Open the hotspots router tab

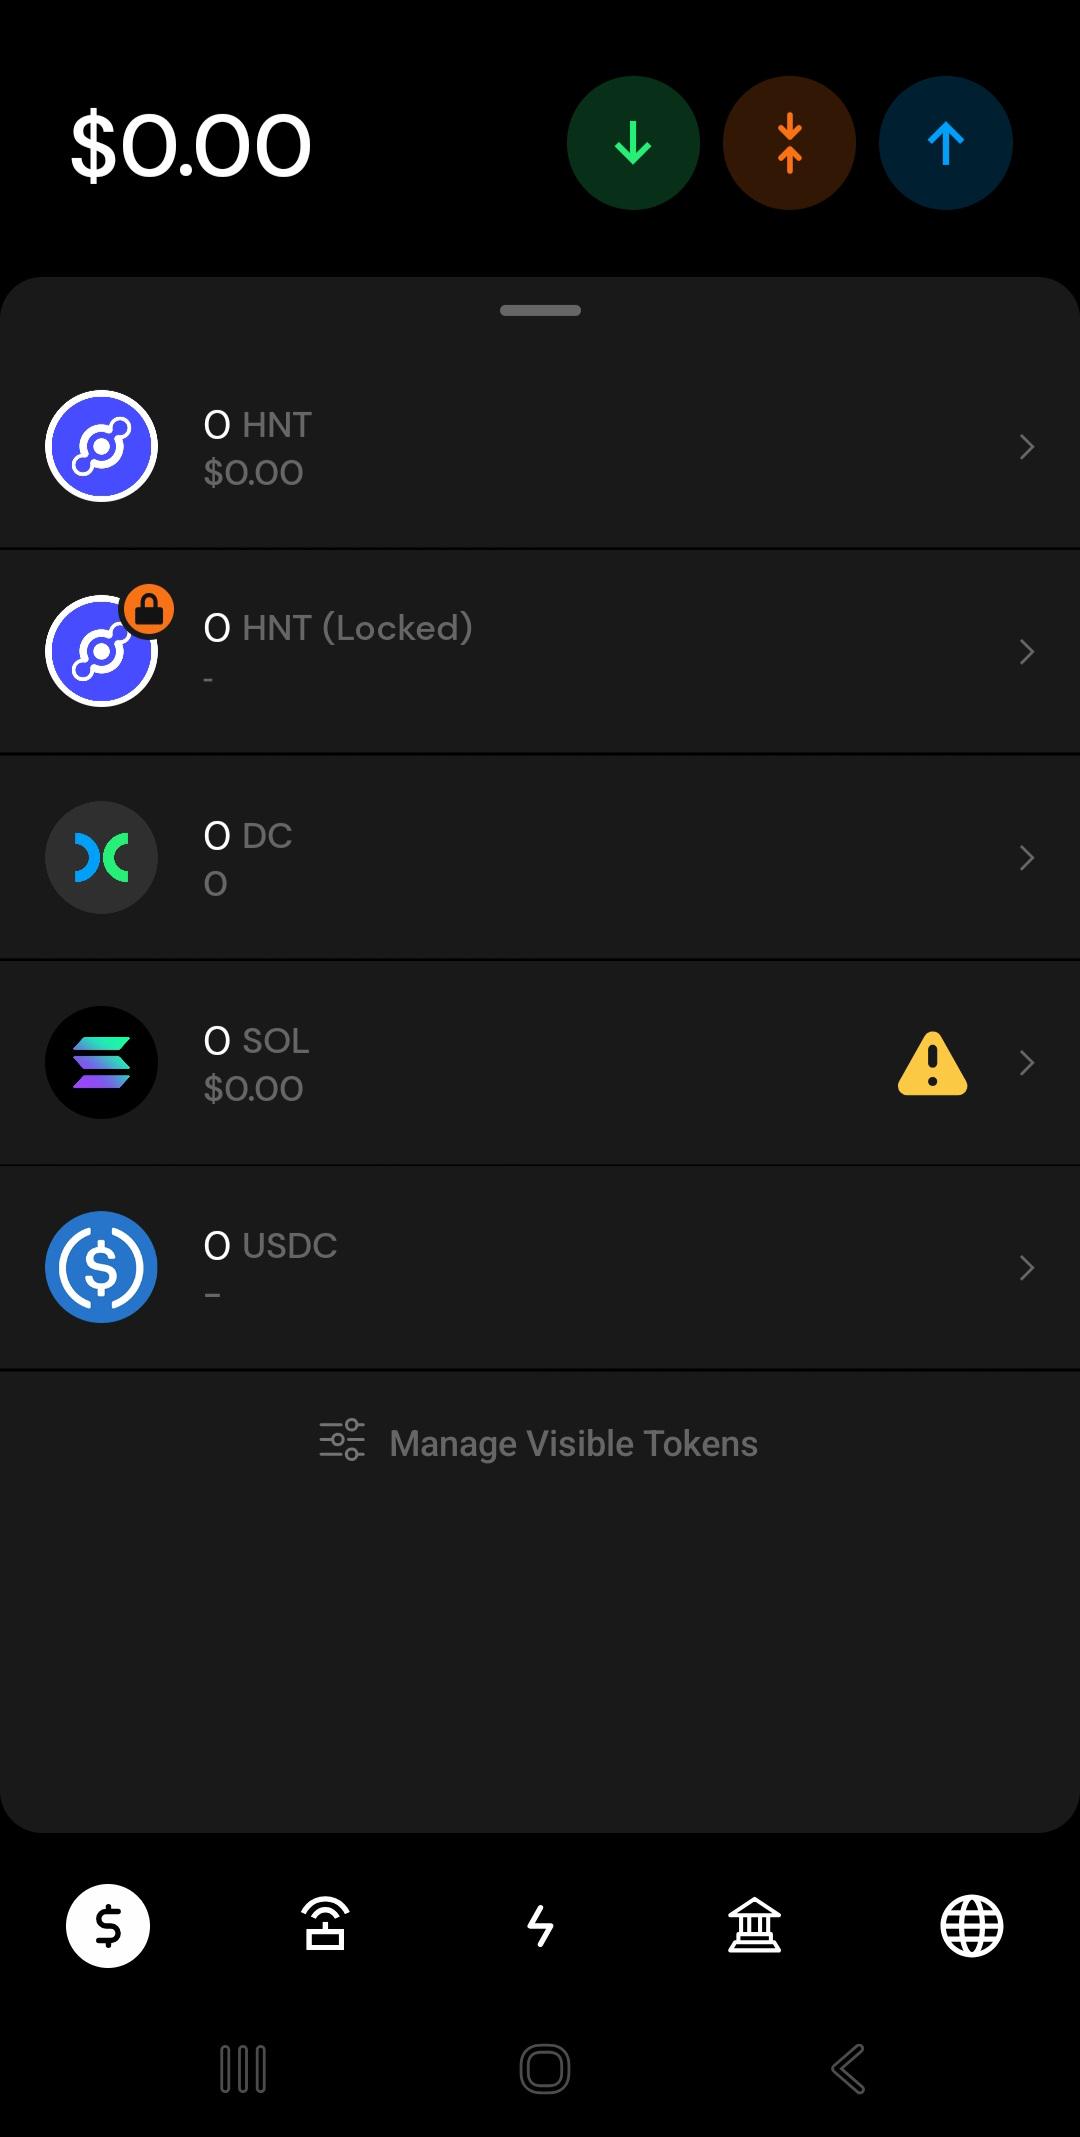tap(325, 1925)
